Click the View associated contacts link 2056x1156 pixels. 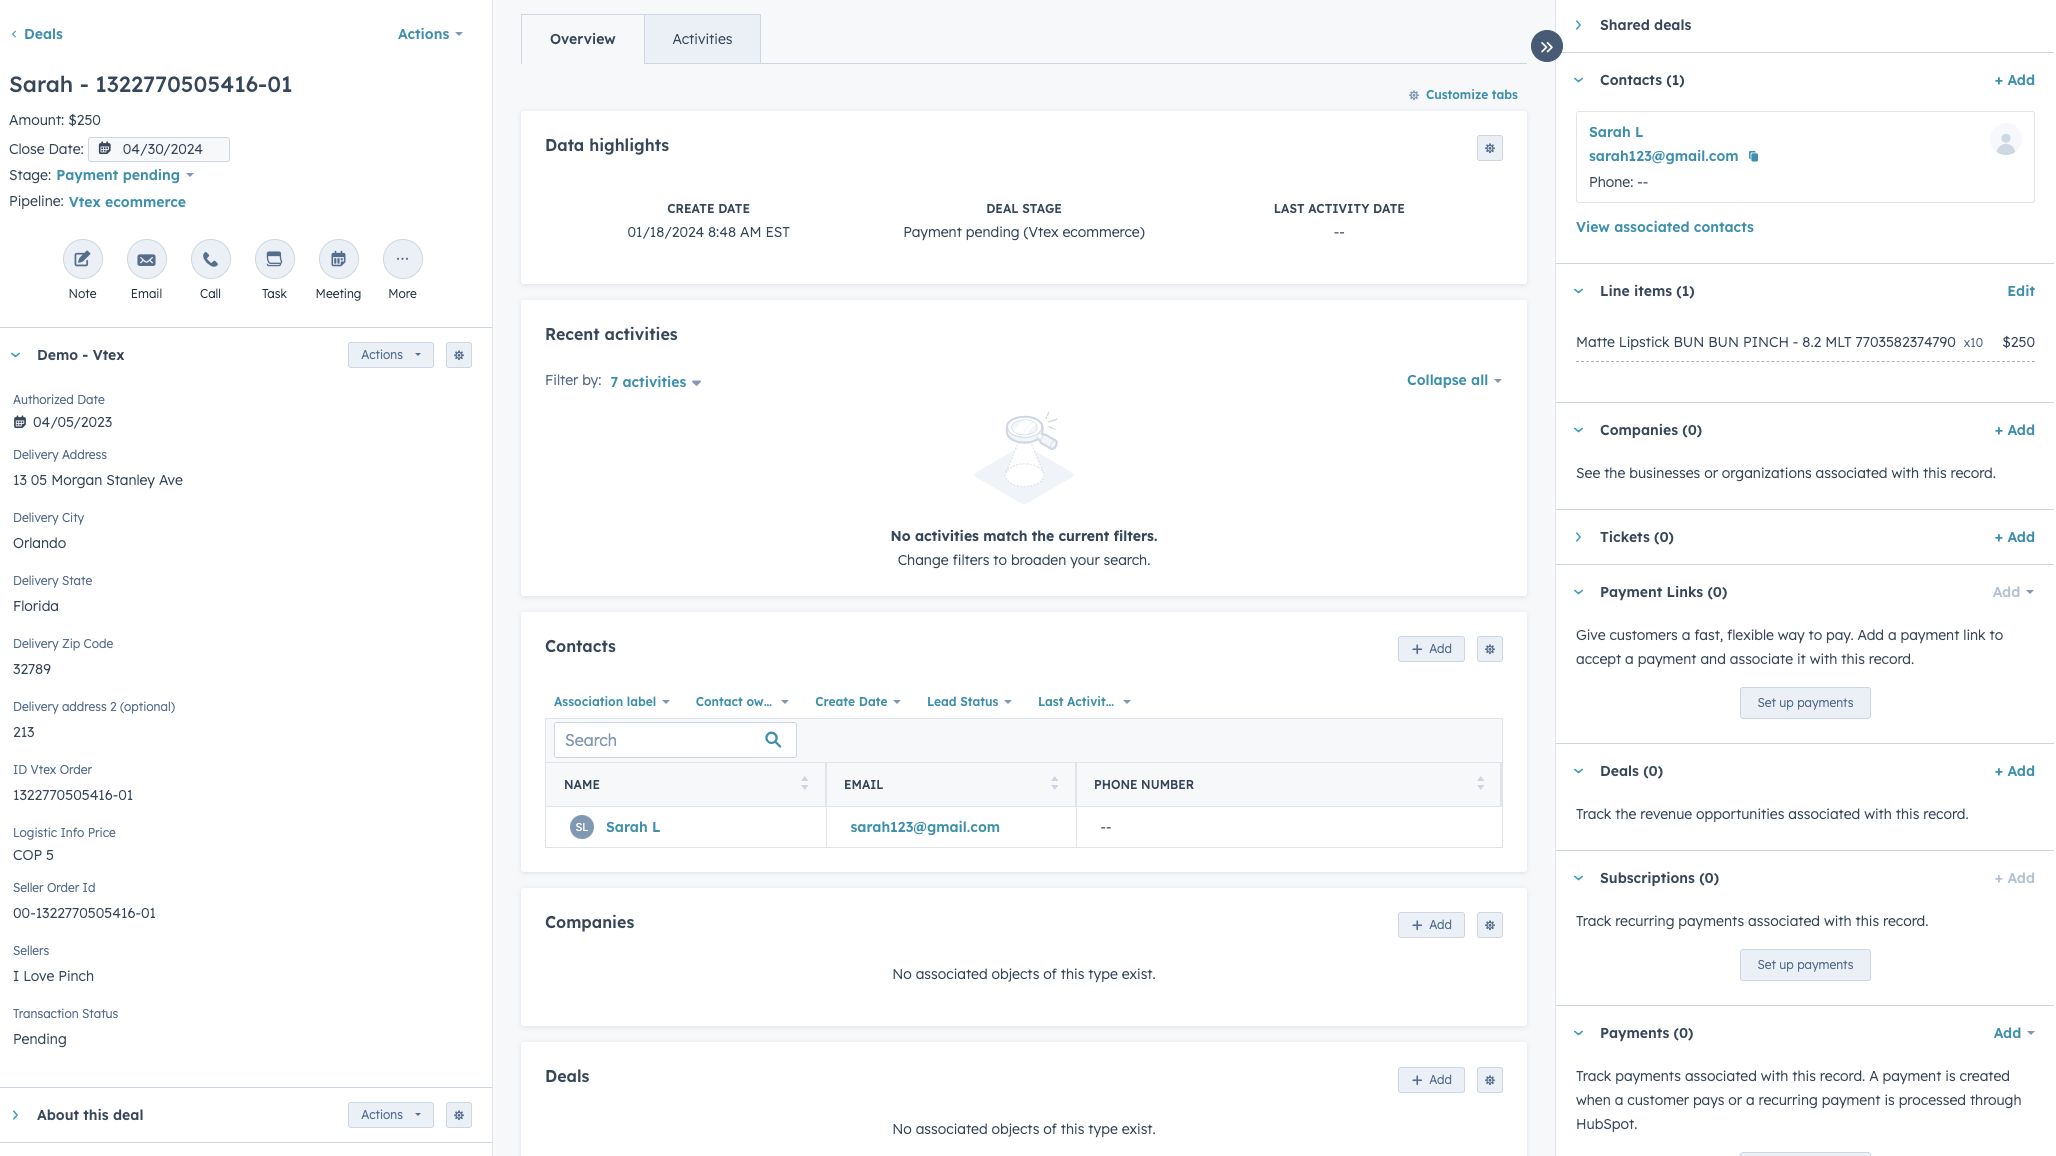coord(1664,227)
